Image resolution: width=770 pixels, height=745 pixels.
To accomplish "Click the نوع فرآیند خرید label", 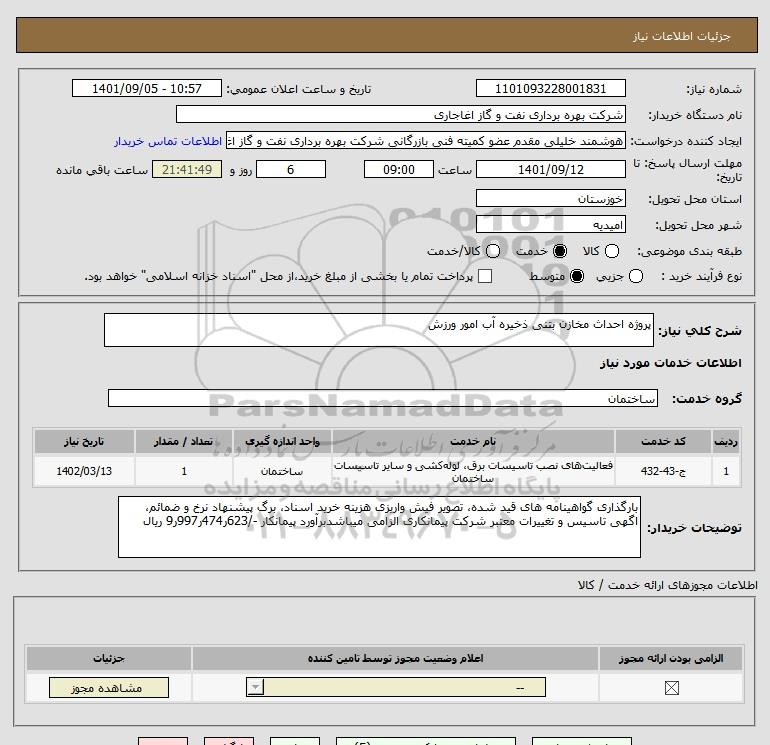I will 701,276.
